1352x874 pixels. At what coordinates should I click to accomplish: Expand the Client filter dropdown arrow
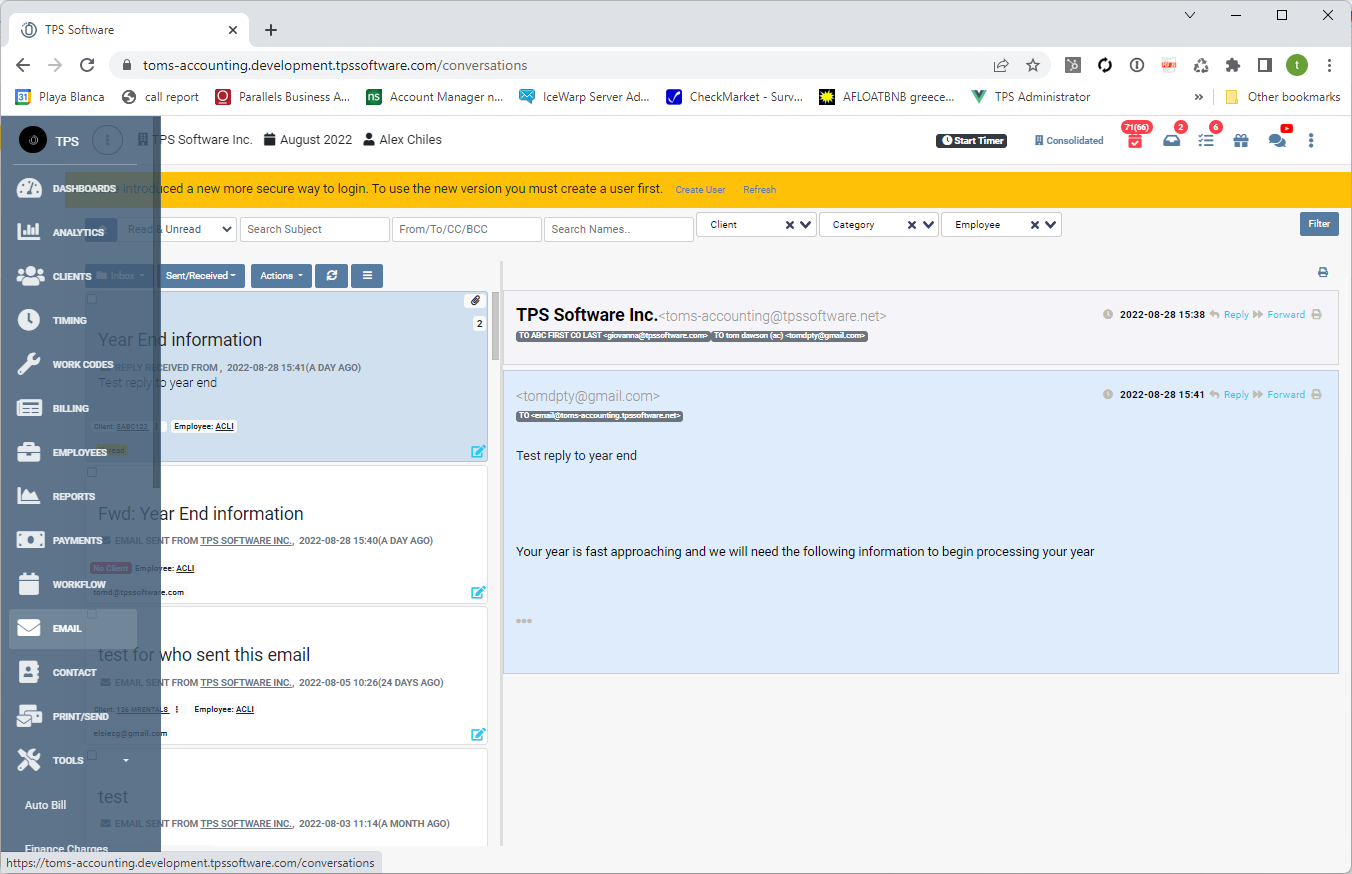[x=807, y=225]
